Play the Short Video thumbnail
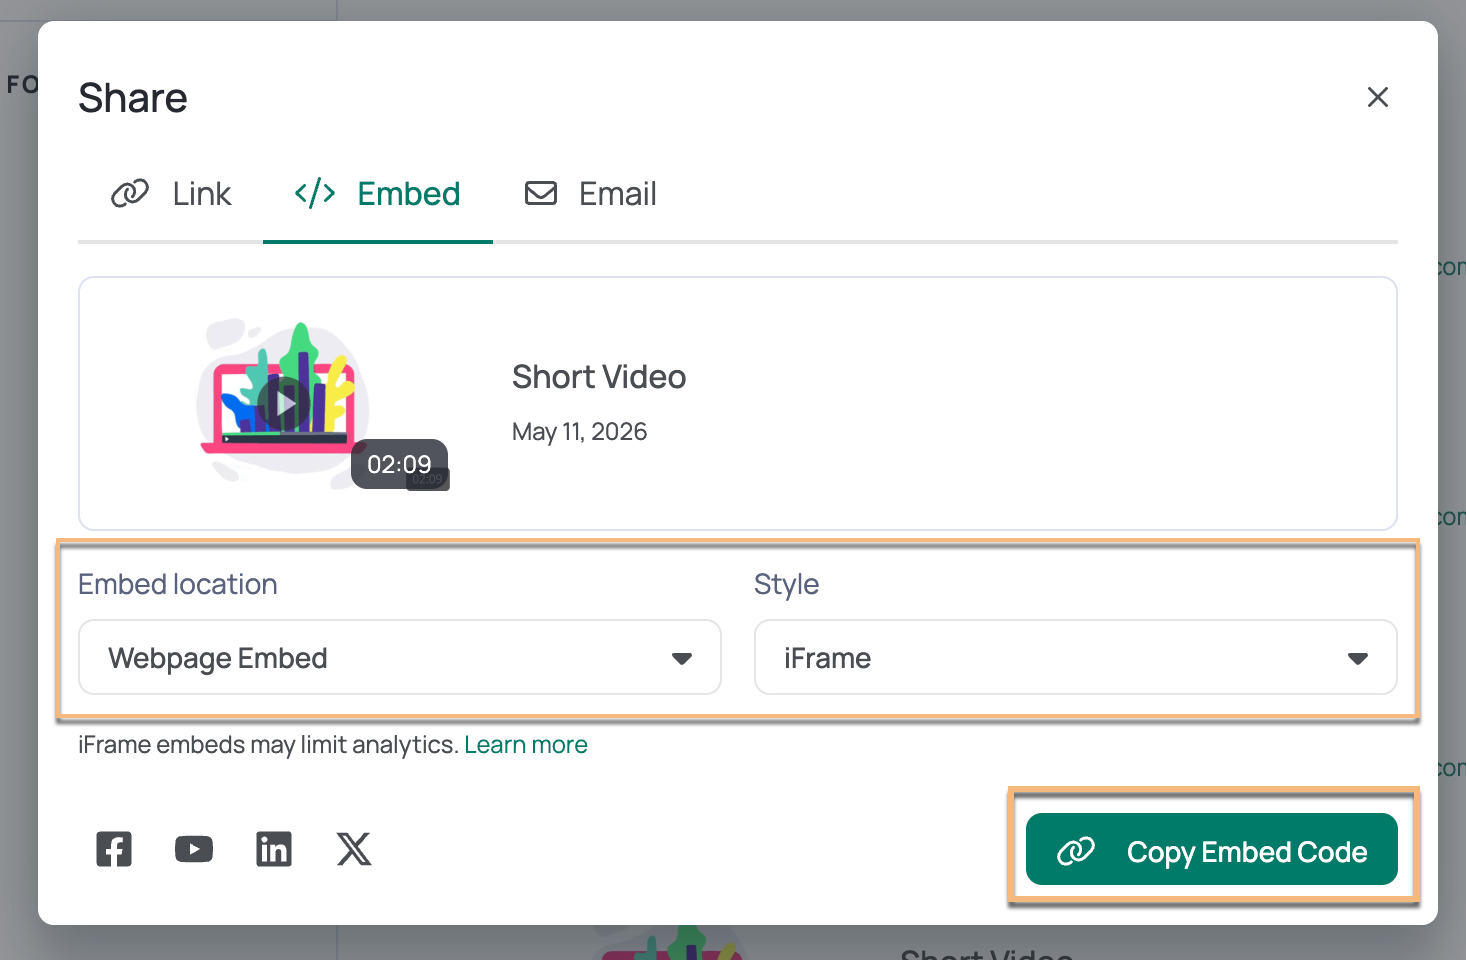Image resolution: width=1466 pixels, height=960 pixels. (285, 403)
